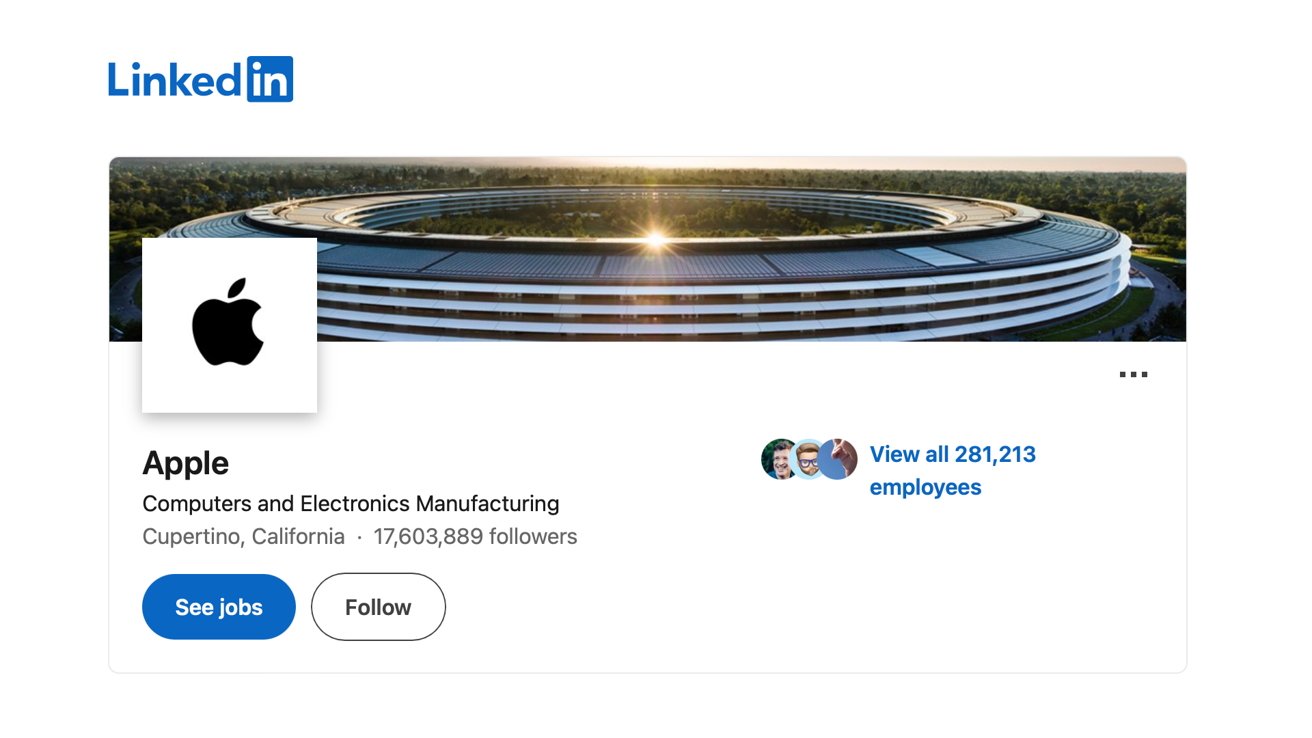Open the Apple company logo image
The width and height of the screenshot is (1312, 738).
(229, 325)
